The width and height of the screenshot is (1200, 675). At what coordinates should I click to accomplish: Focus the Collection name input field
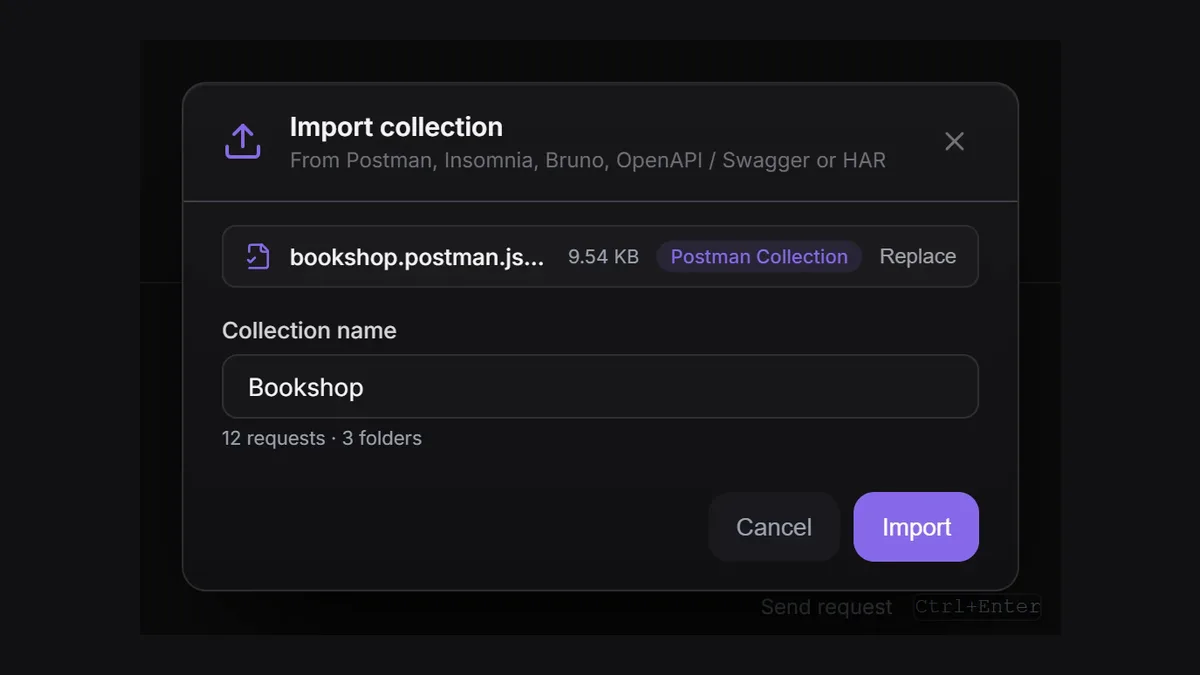click(x=600, y=386)
